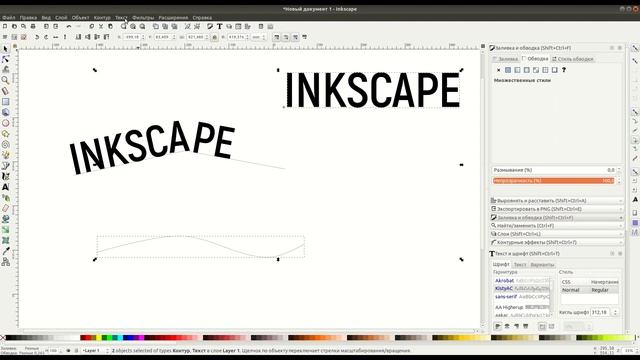Screen dimensions: 640x360
Task: Expand the Контурные эффекты dock panel
Action: click(557, 242)
